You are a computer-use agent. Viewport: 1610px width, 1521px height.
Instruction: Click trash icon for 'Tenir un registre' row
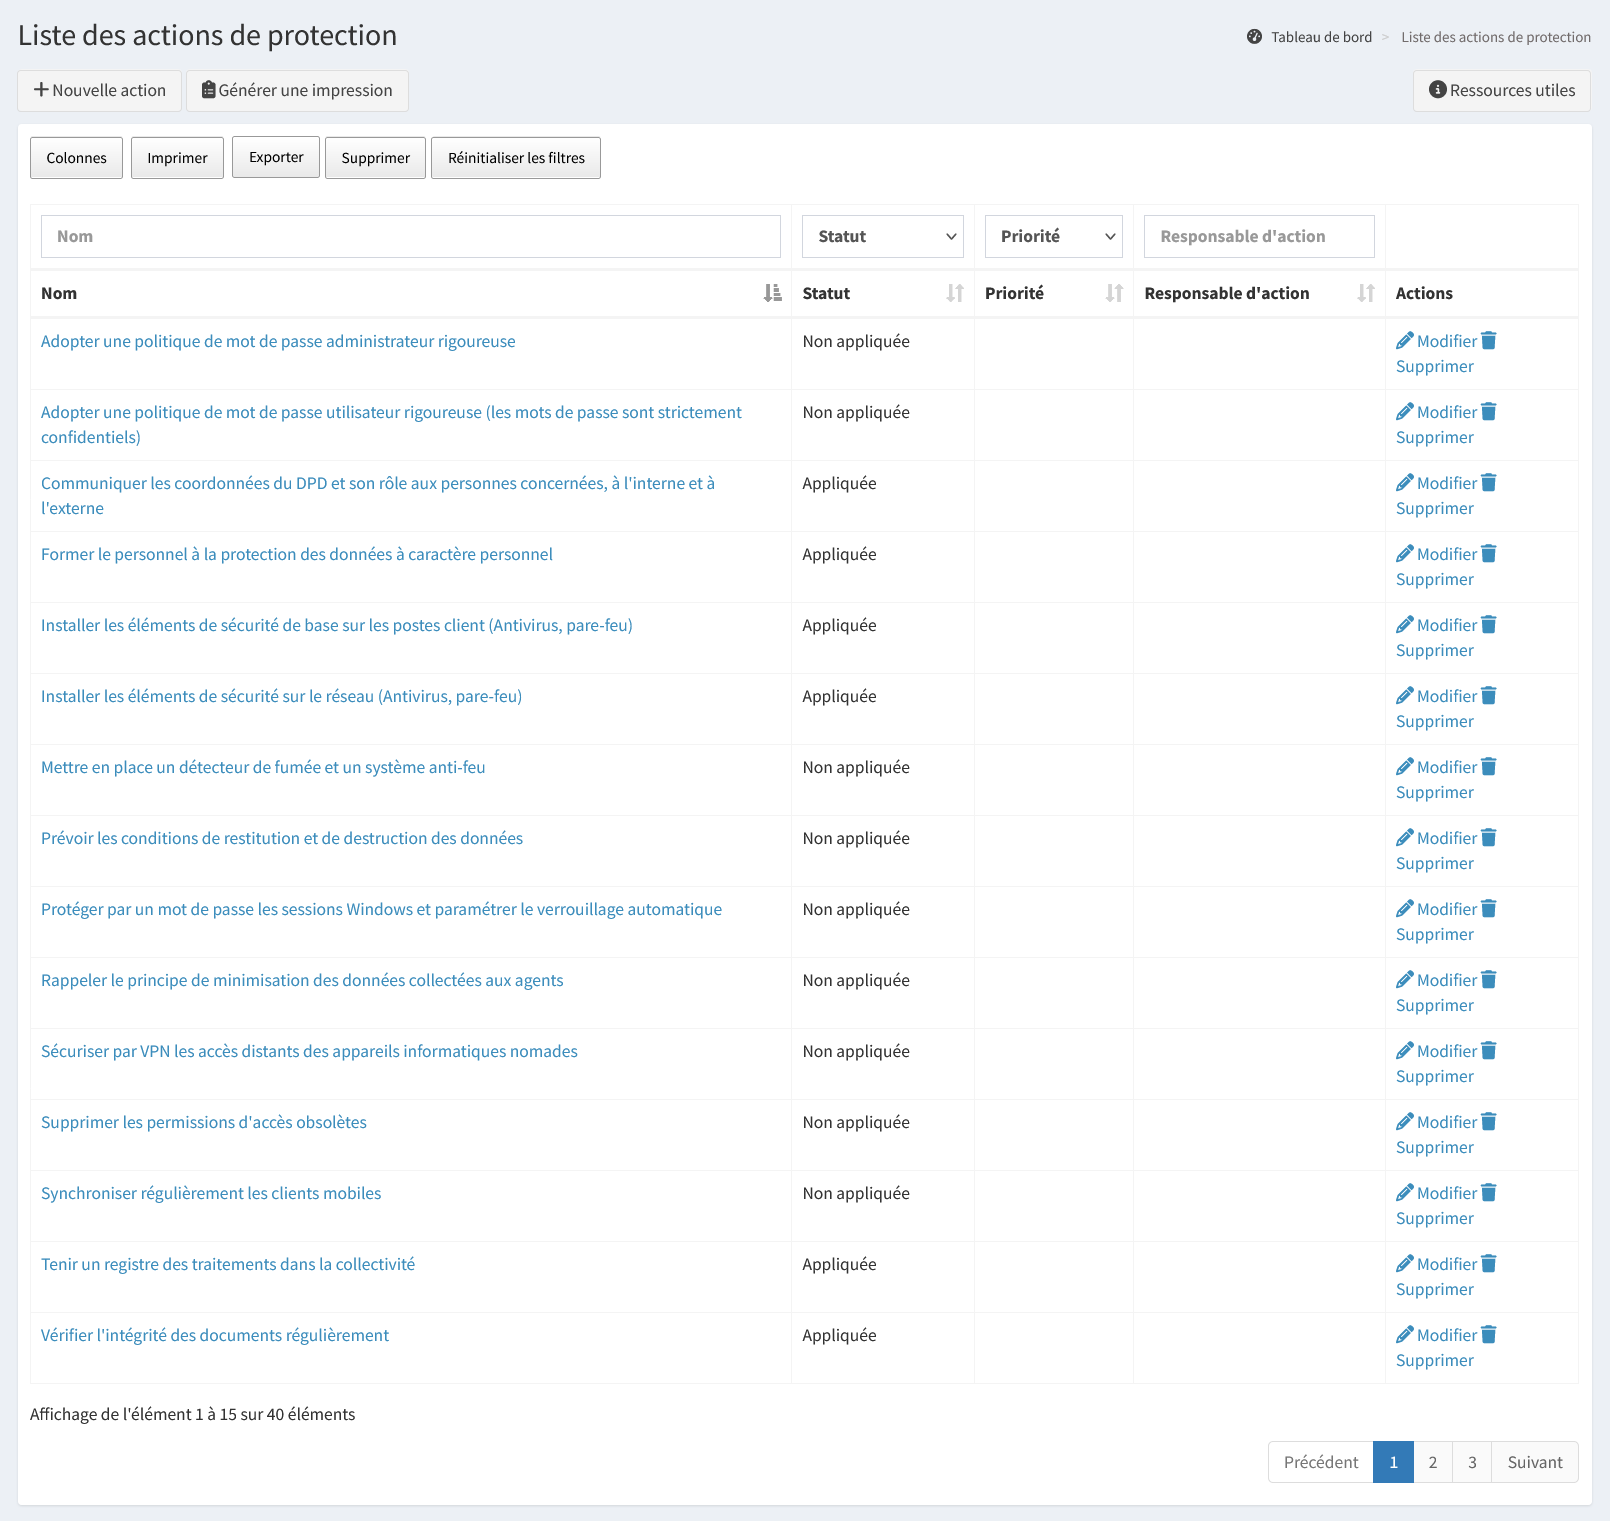click(x=1489, y=1264)
